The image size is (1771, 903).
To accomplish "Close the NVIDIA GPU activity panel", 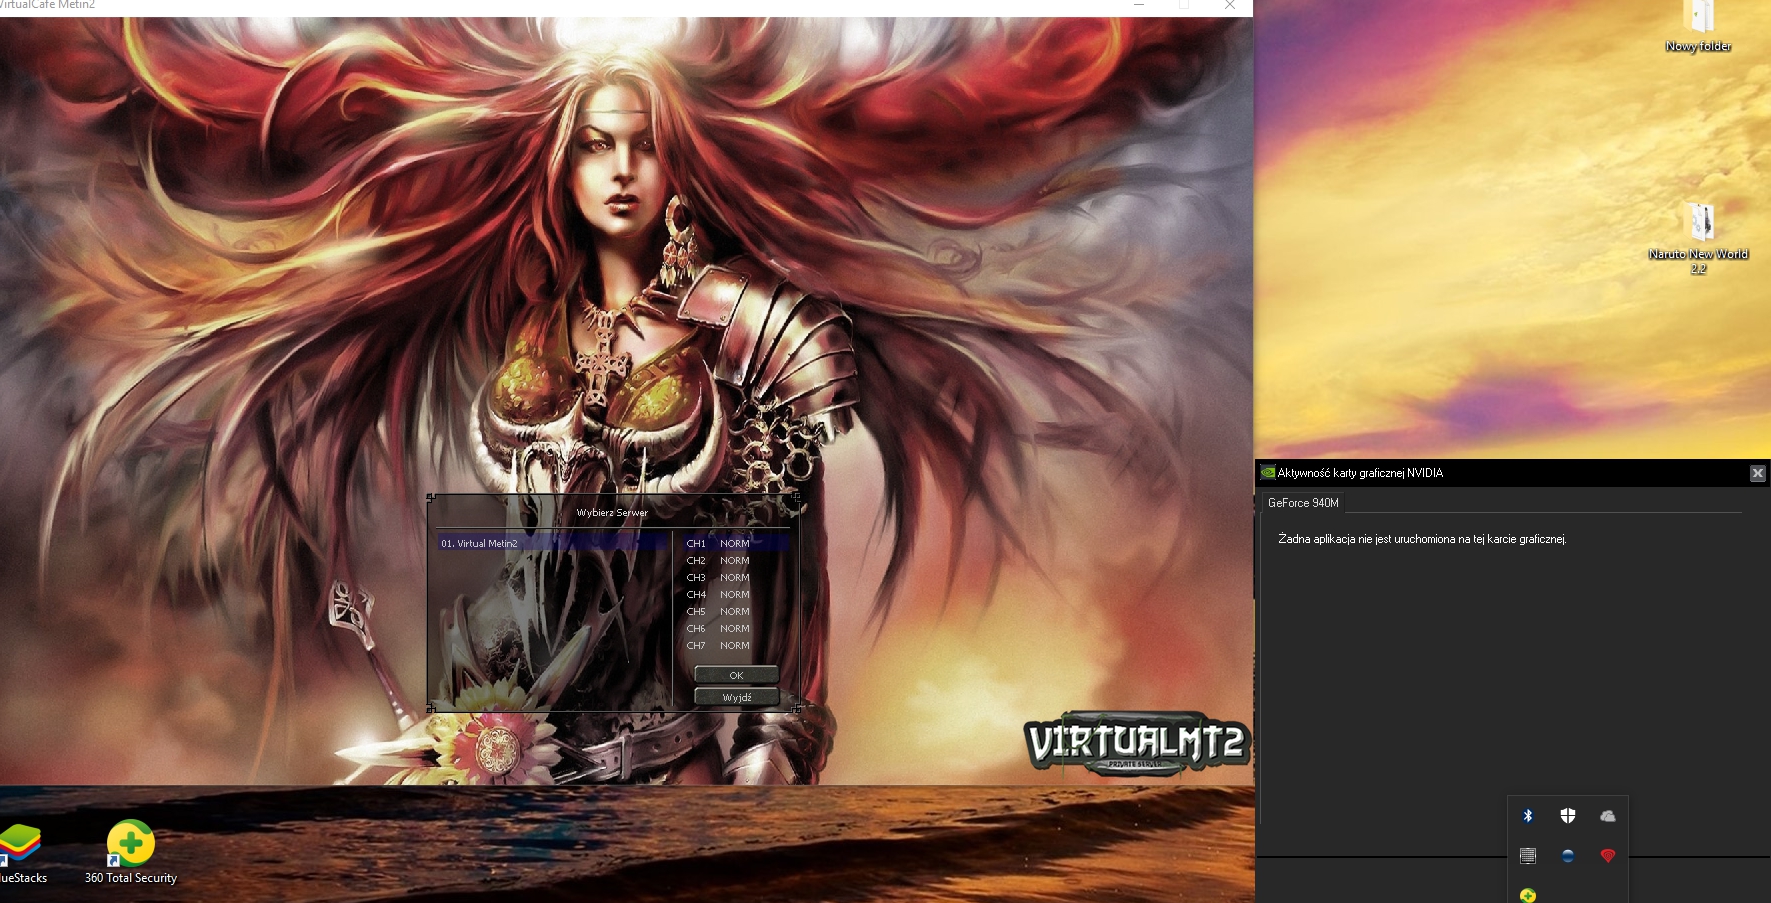I will [x=1757, y=473].
